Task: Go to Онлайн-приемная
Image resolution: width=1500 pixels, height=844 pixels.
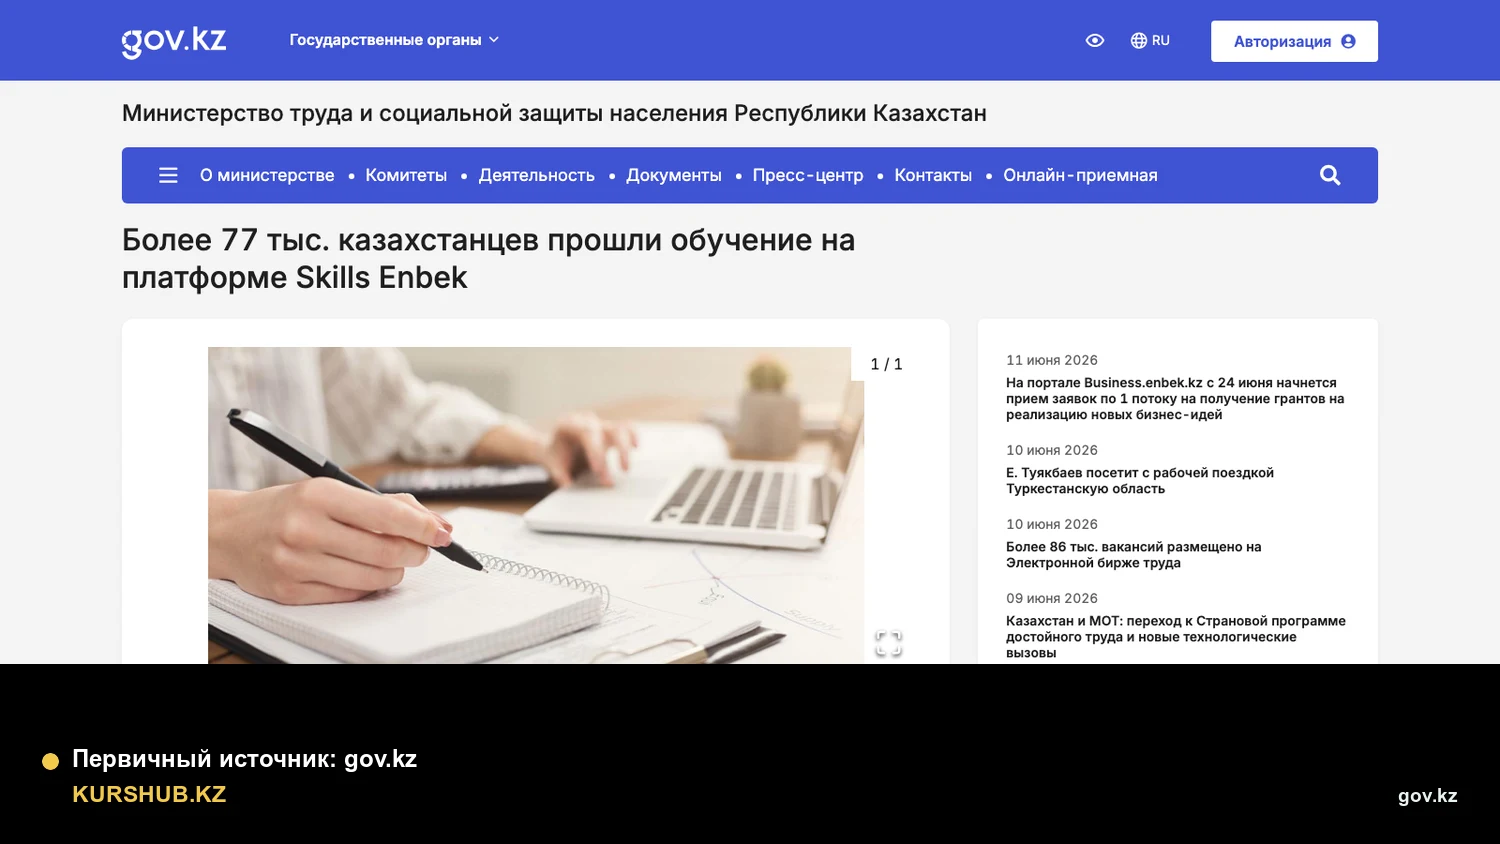Action: tap(1080, 175)
